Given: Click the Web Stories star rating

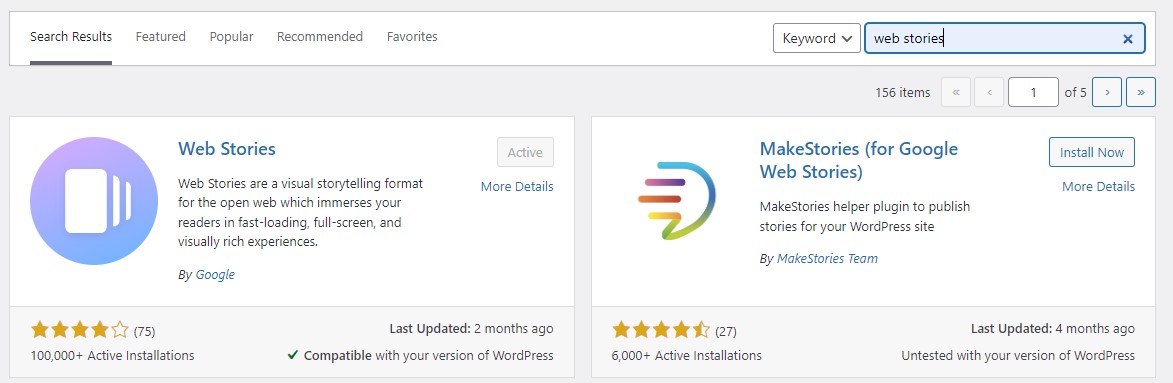Looking at the screenshot, I should pyautogui.click(x=79, y=330).
